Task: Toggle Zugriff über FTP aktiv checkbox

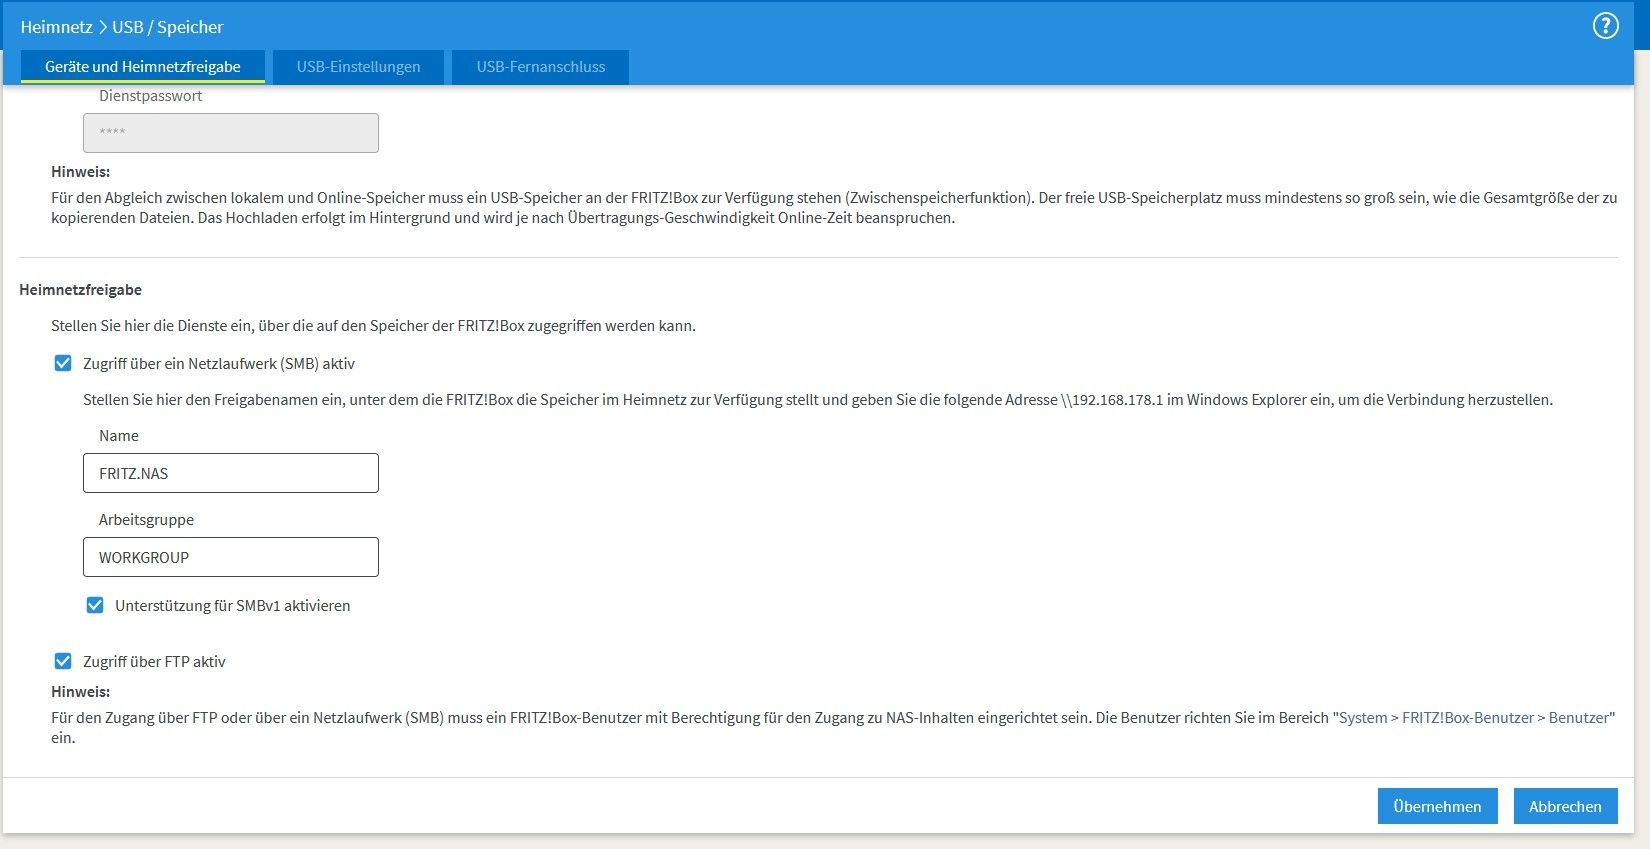Action: (63, 661)
